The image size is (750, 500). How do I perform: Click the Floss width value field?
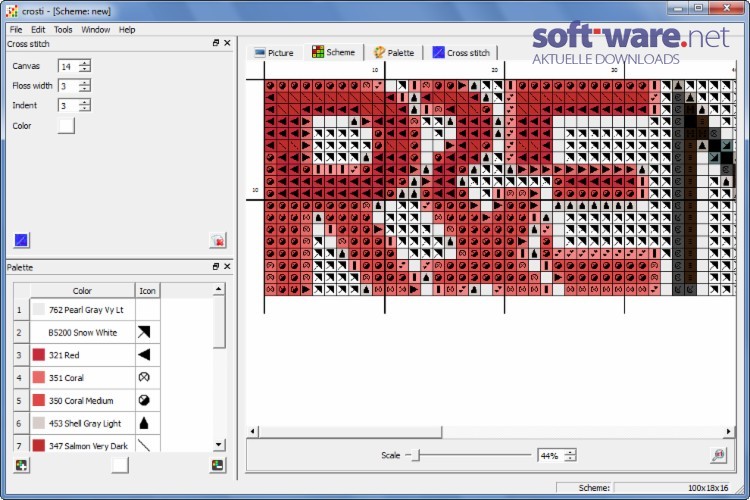point(68,86)
